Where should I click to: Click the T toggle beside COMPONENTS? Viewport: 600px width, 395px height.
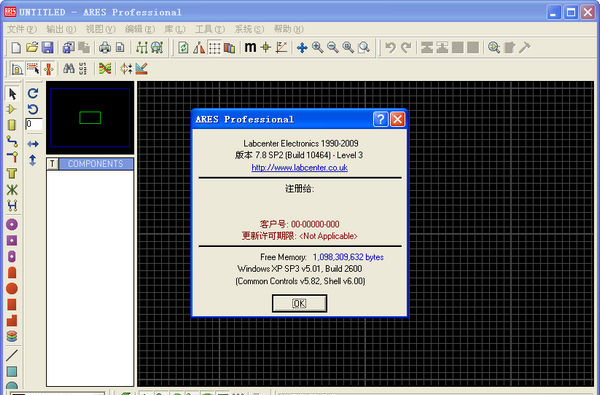coord(52,164)
